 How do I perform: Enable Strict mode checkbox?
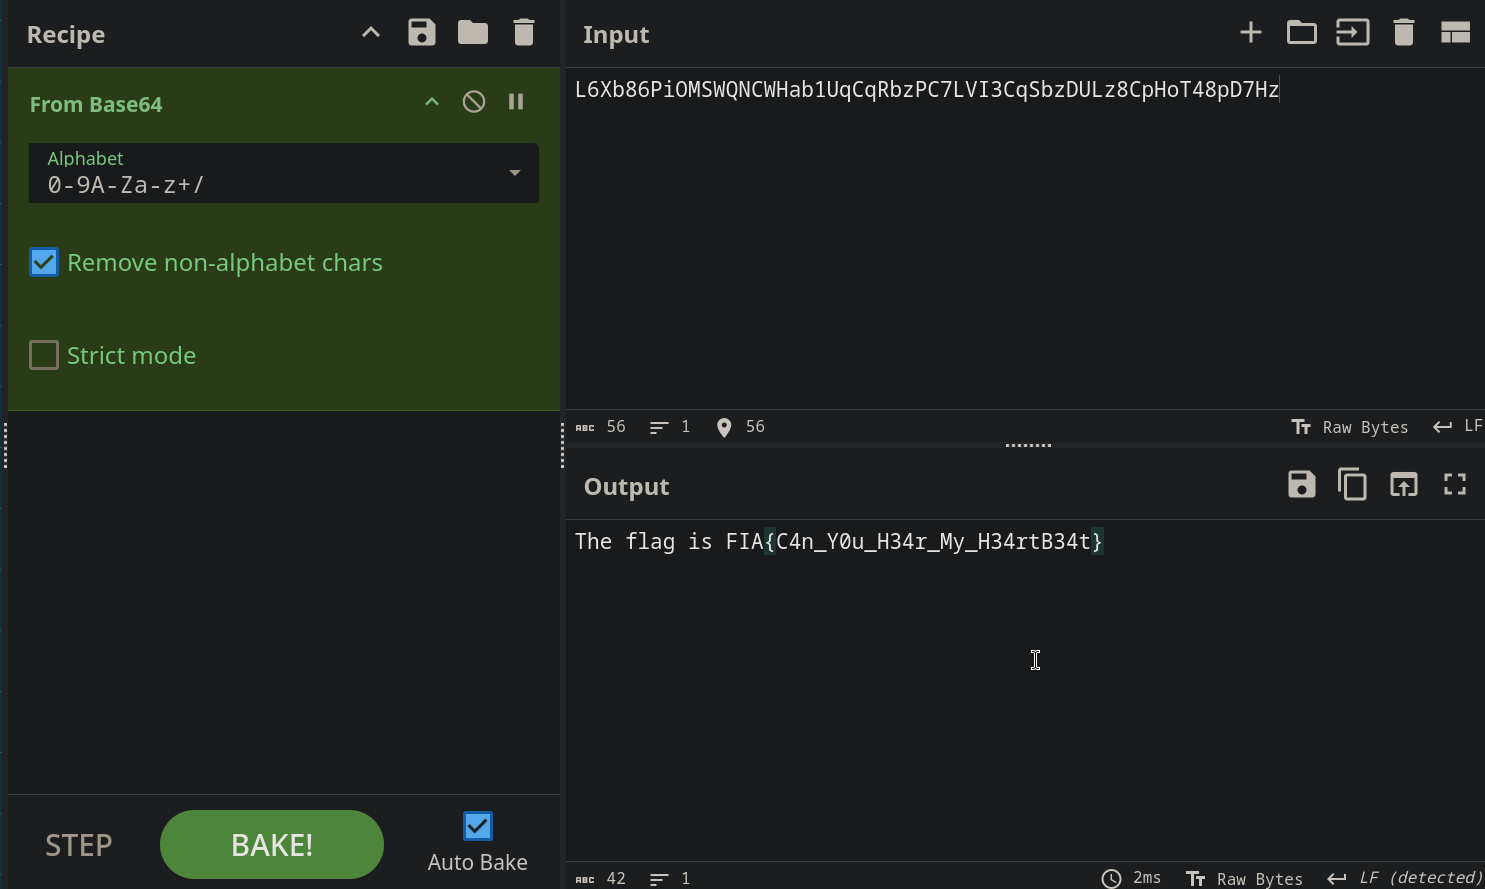pos(44,355)
